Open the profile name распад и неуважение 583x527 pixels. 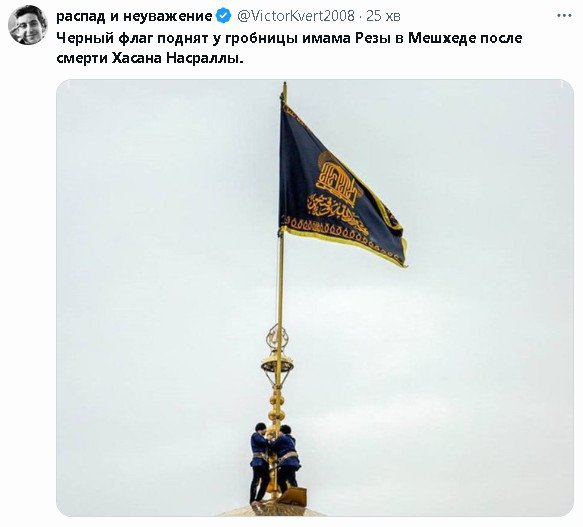(x=134, y=16)
